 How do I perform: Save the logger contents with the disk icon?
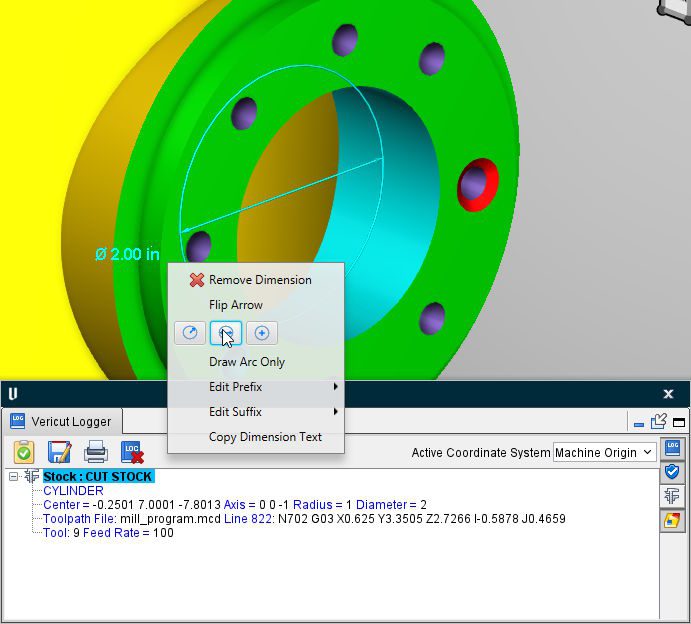pos(60,451)
